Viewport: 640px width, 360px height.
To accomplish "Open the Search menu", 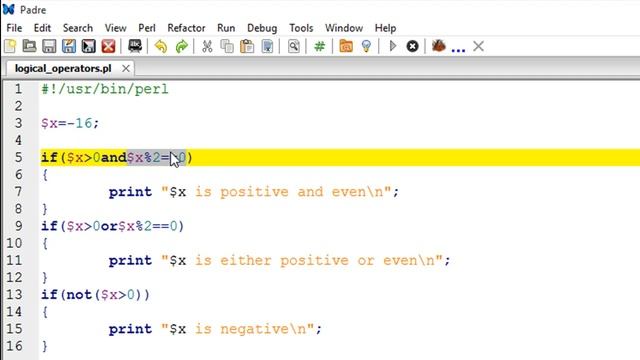I will pyautogui.click(x=78, y=28).
